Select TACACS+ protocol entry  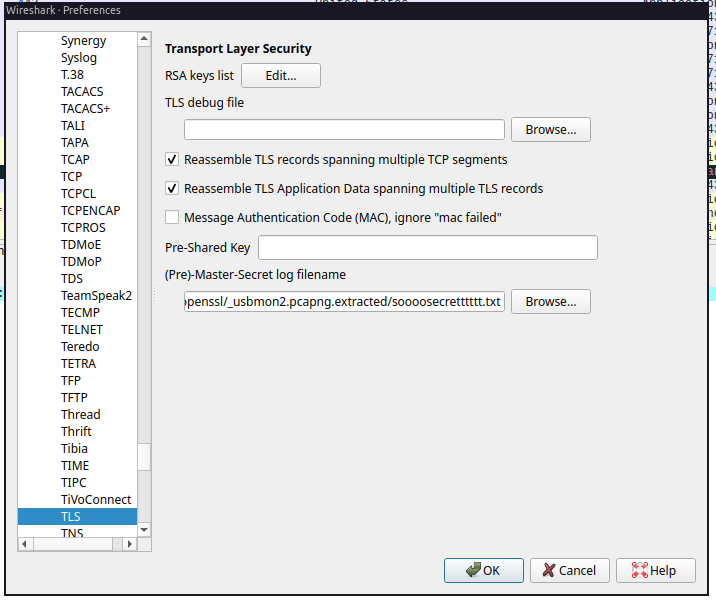85,108
